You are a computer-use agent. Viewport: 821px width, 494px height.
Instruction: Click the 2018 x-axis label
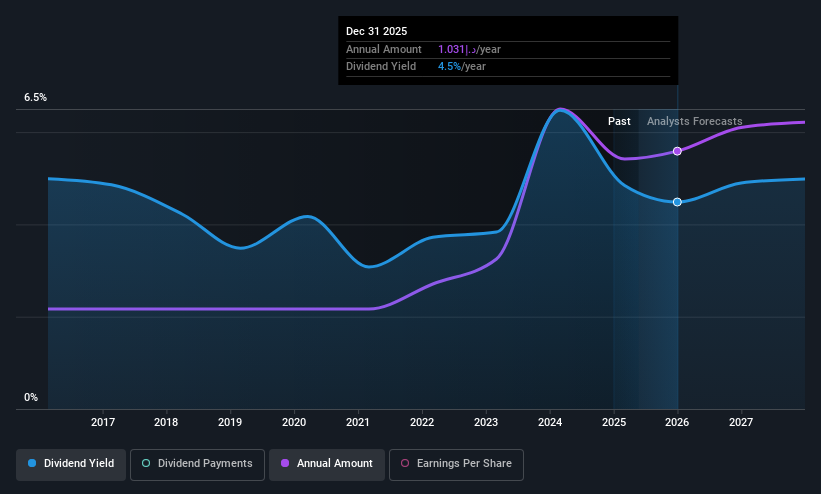pyautogui.click(x=166, y=422)
